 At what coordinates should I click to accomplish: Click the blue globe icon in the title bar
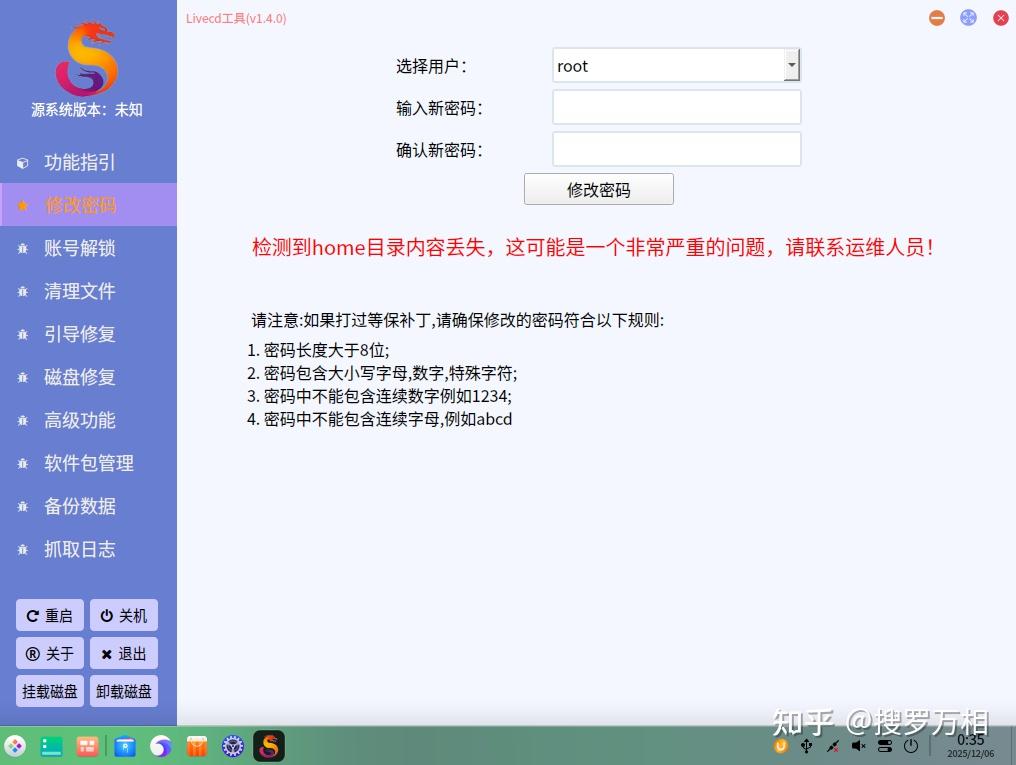click(x=967, y=17)
